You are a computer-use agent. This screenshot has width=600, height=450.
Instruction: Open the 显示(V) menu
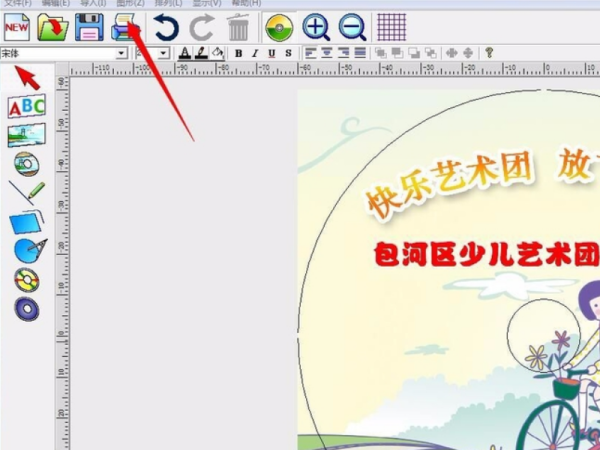207,3
